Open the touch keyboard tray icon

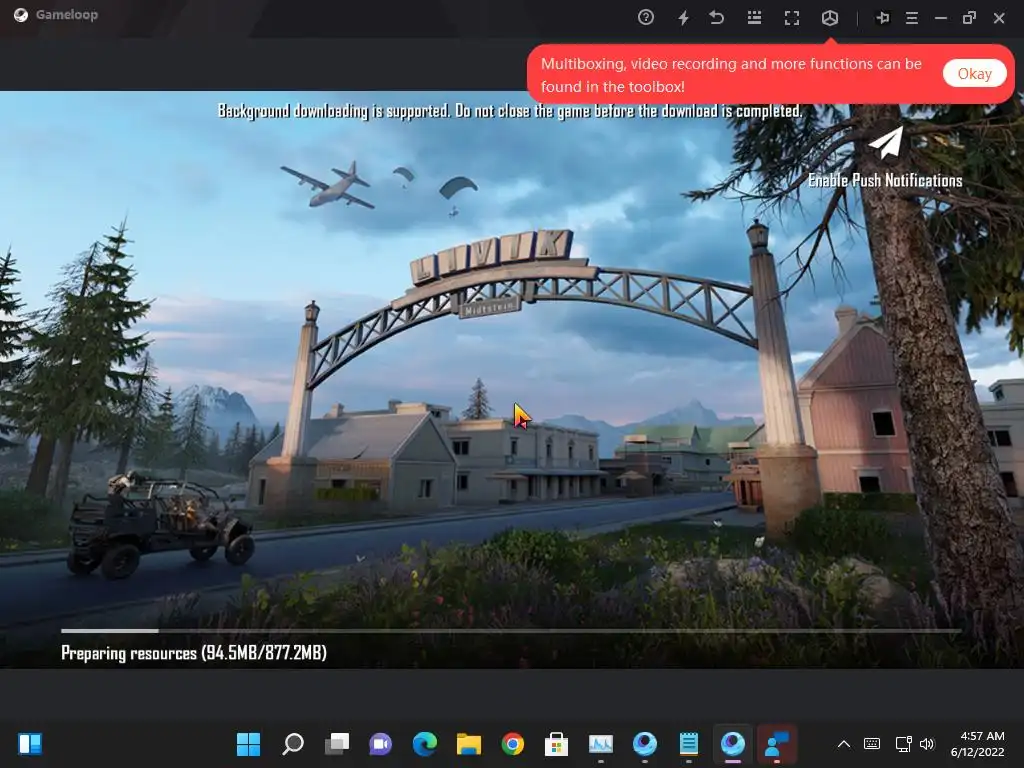pyautogui.click(x=872, y=744)
